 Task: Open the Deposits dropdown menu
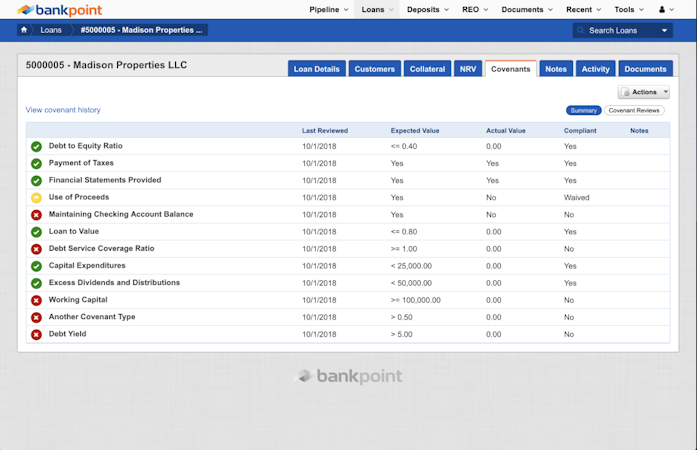pyautogui.click(x=428, y=9)
